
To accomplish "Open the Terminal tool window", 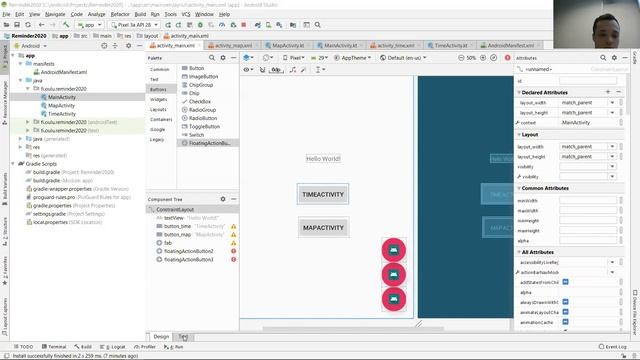I will (x=54, y=347).
